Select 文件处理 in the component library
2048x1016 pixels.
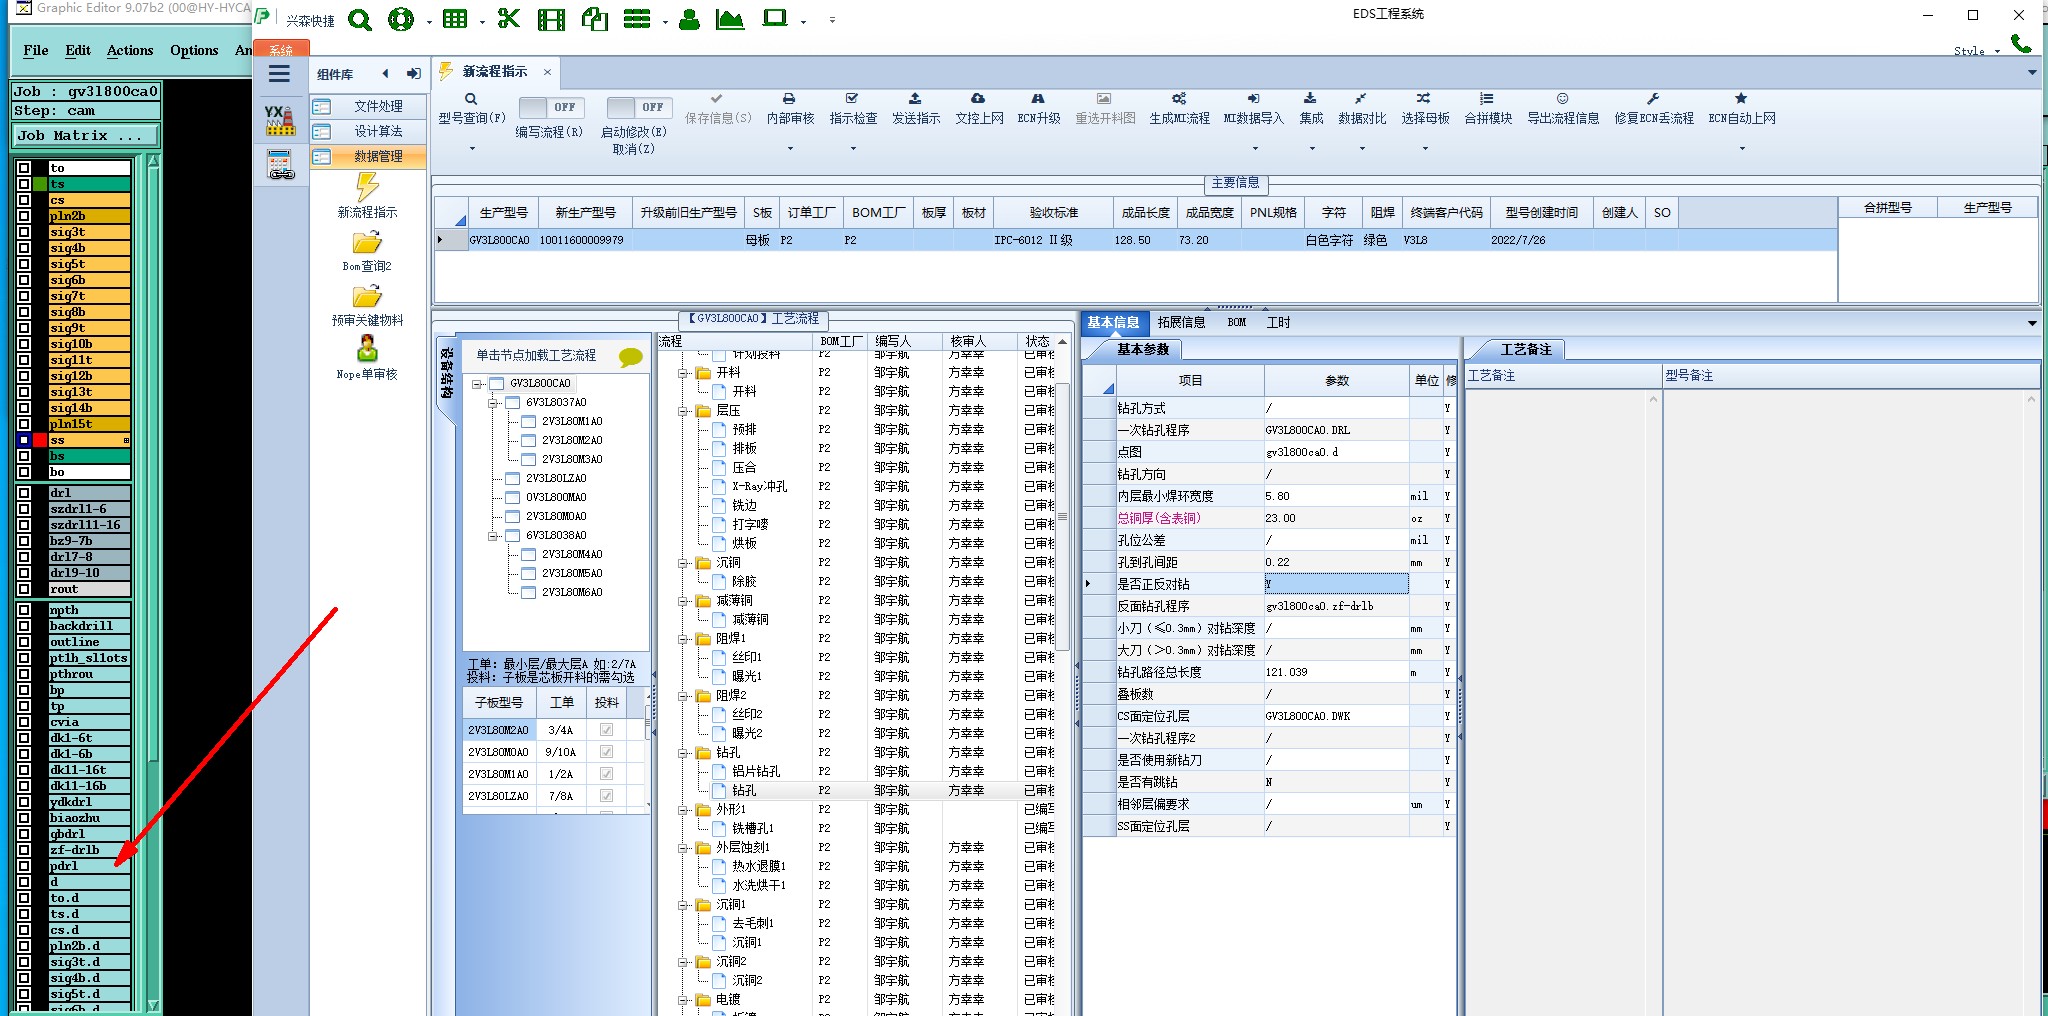pyautogui.click(x=368, y=106)
